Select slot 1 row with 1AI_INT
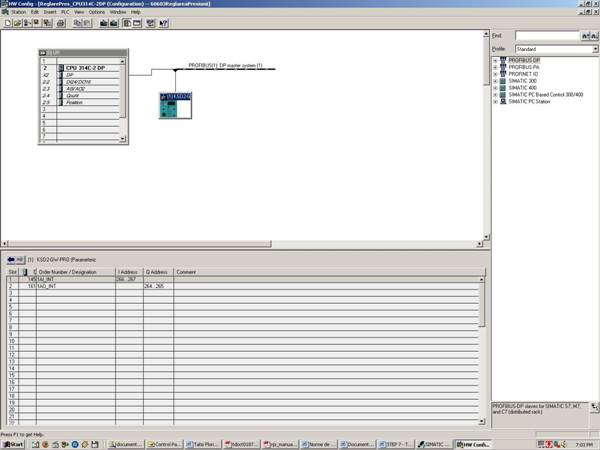 click(x=243, y=279)
